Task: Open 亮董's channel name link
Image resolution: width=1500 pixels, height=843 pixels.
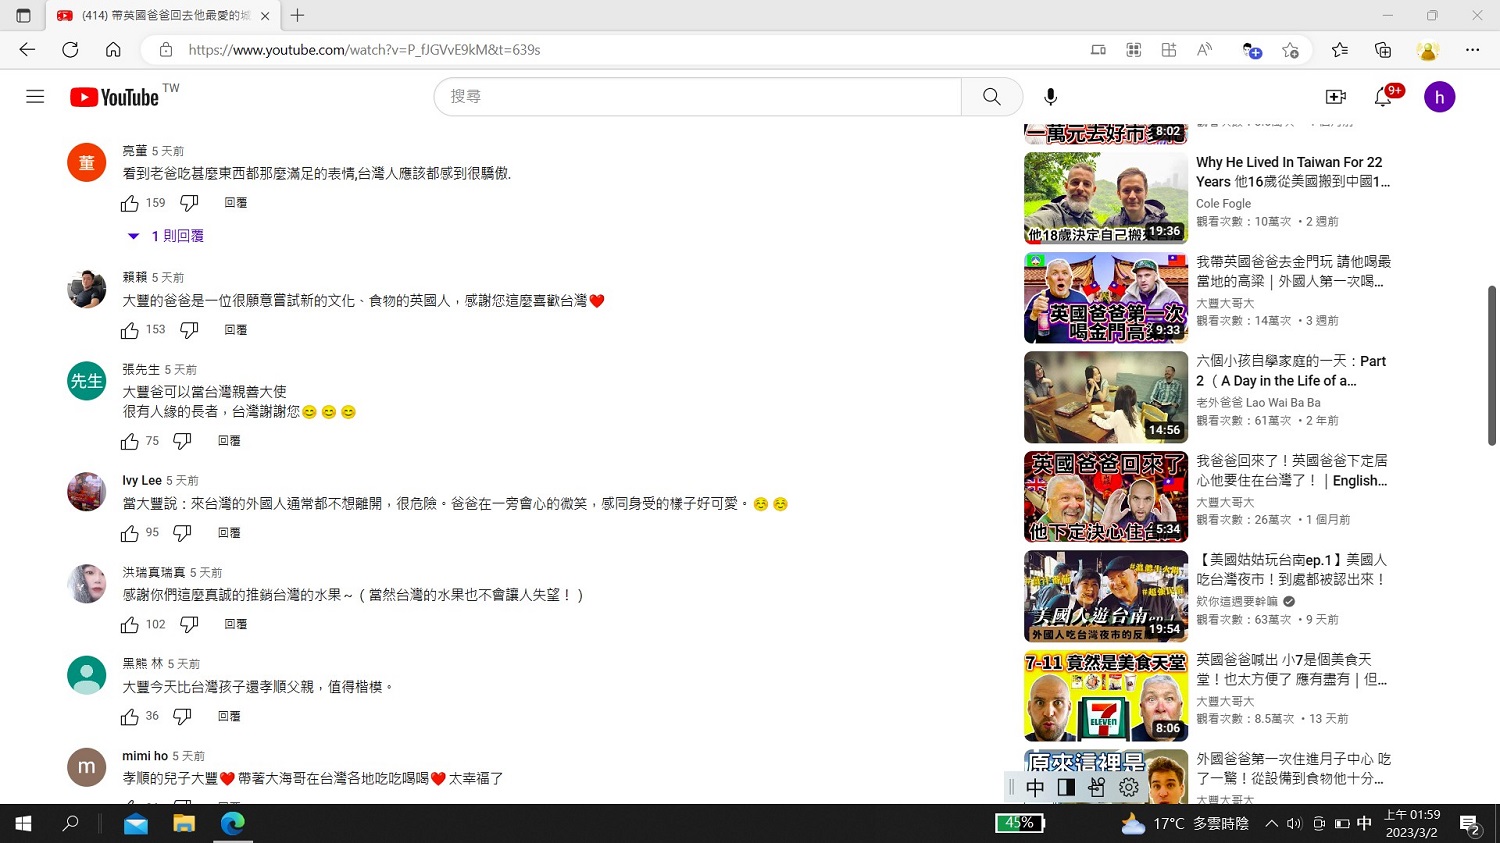Action: (134, 151)
